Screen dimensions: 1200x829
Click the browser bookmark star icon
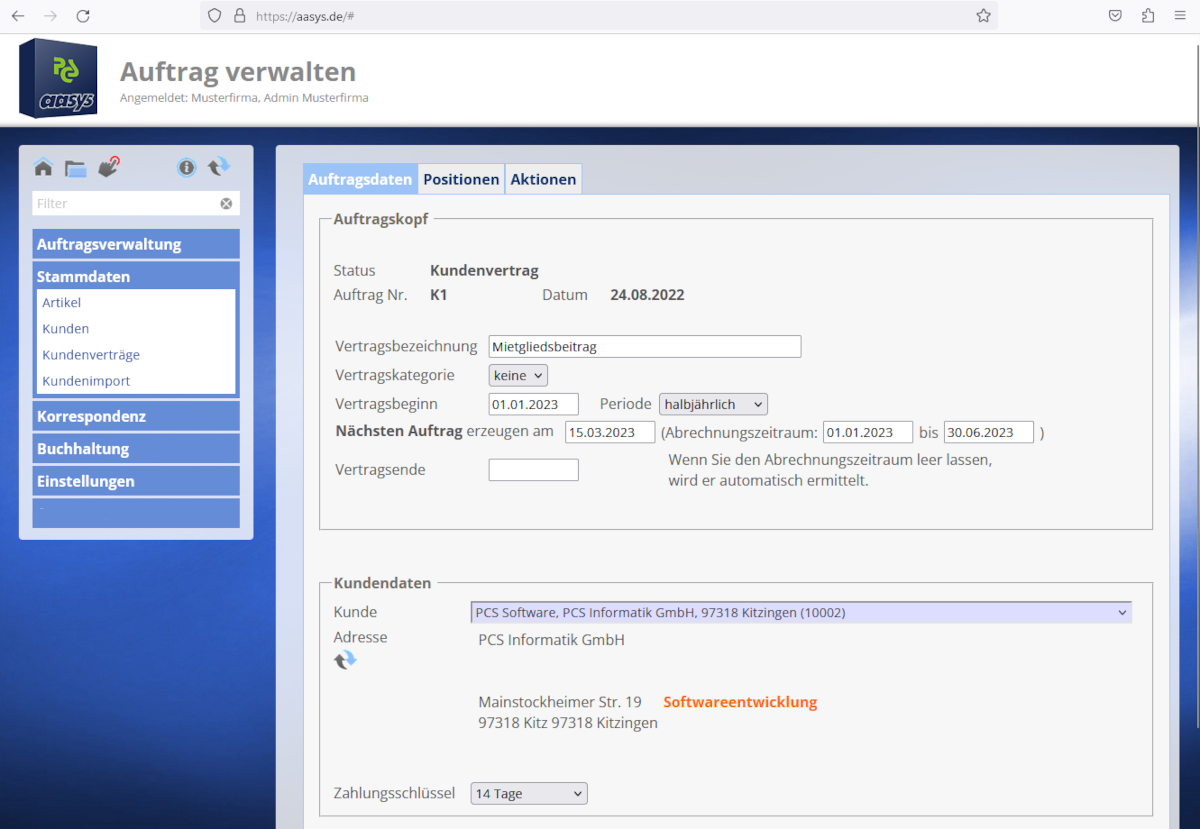tap(983, 16)
